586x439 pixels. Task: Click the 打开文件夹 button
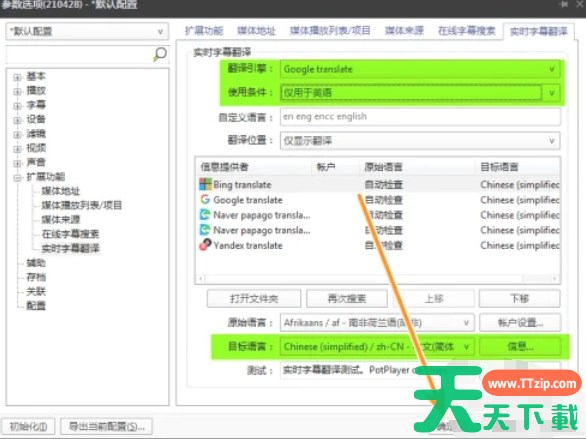pyautogui.click(x=254, y=299)
